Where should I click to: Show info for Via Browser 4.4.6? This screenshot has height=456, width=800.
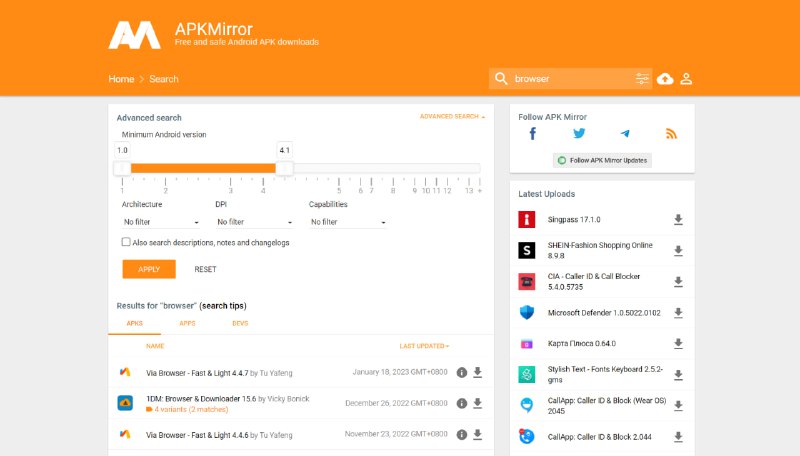click(x=462, y=435)
